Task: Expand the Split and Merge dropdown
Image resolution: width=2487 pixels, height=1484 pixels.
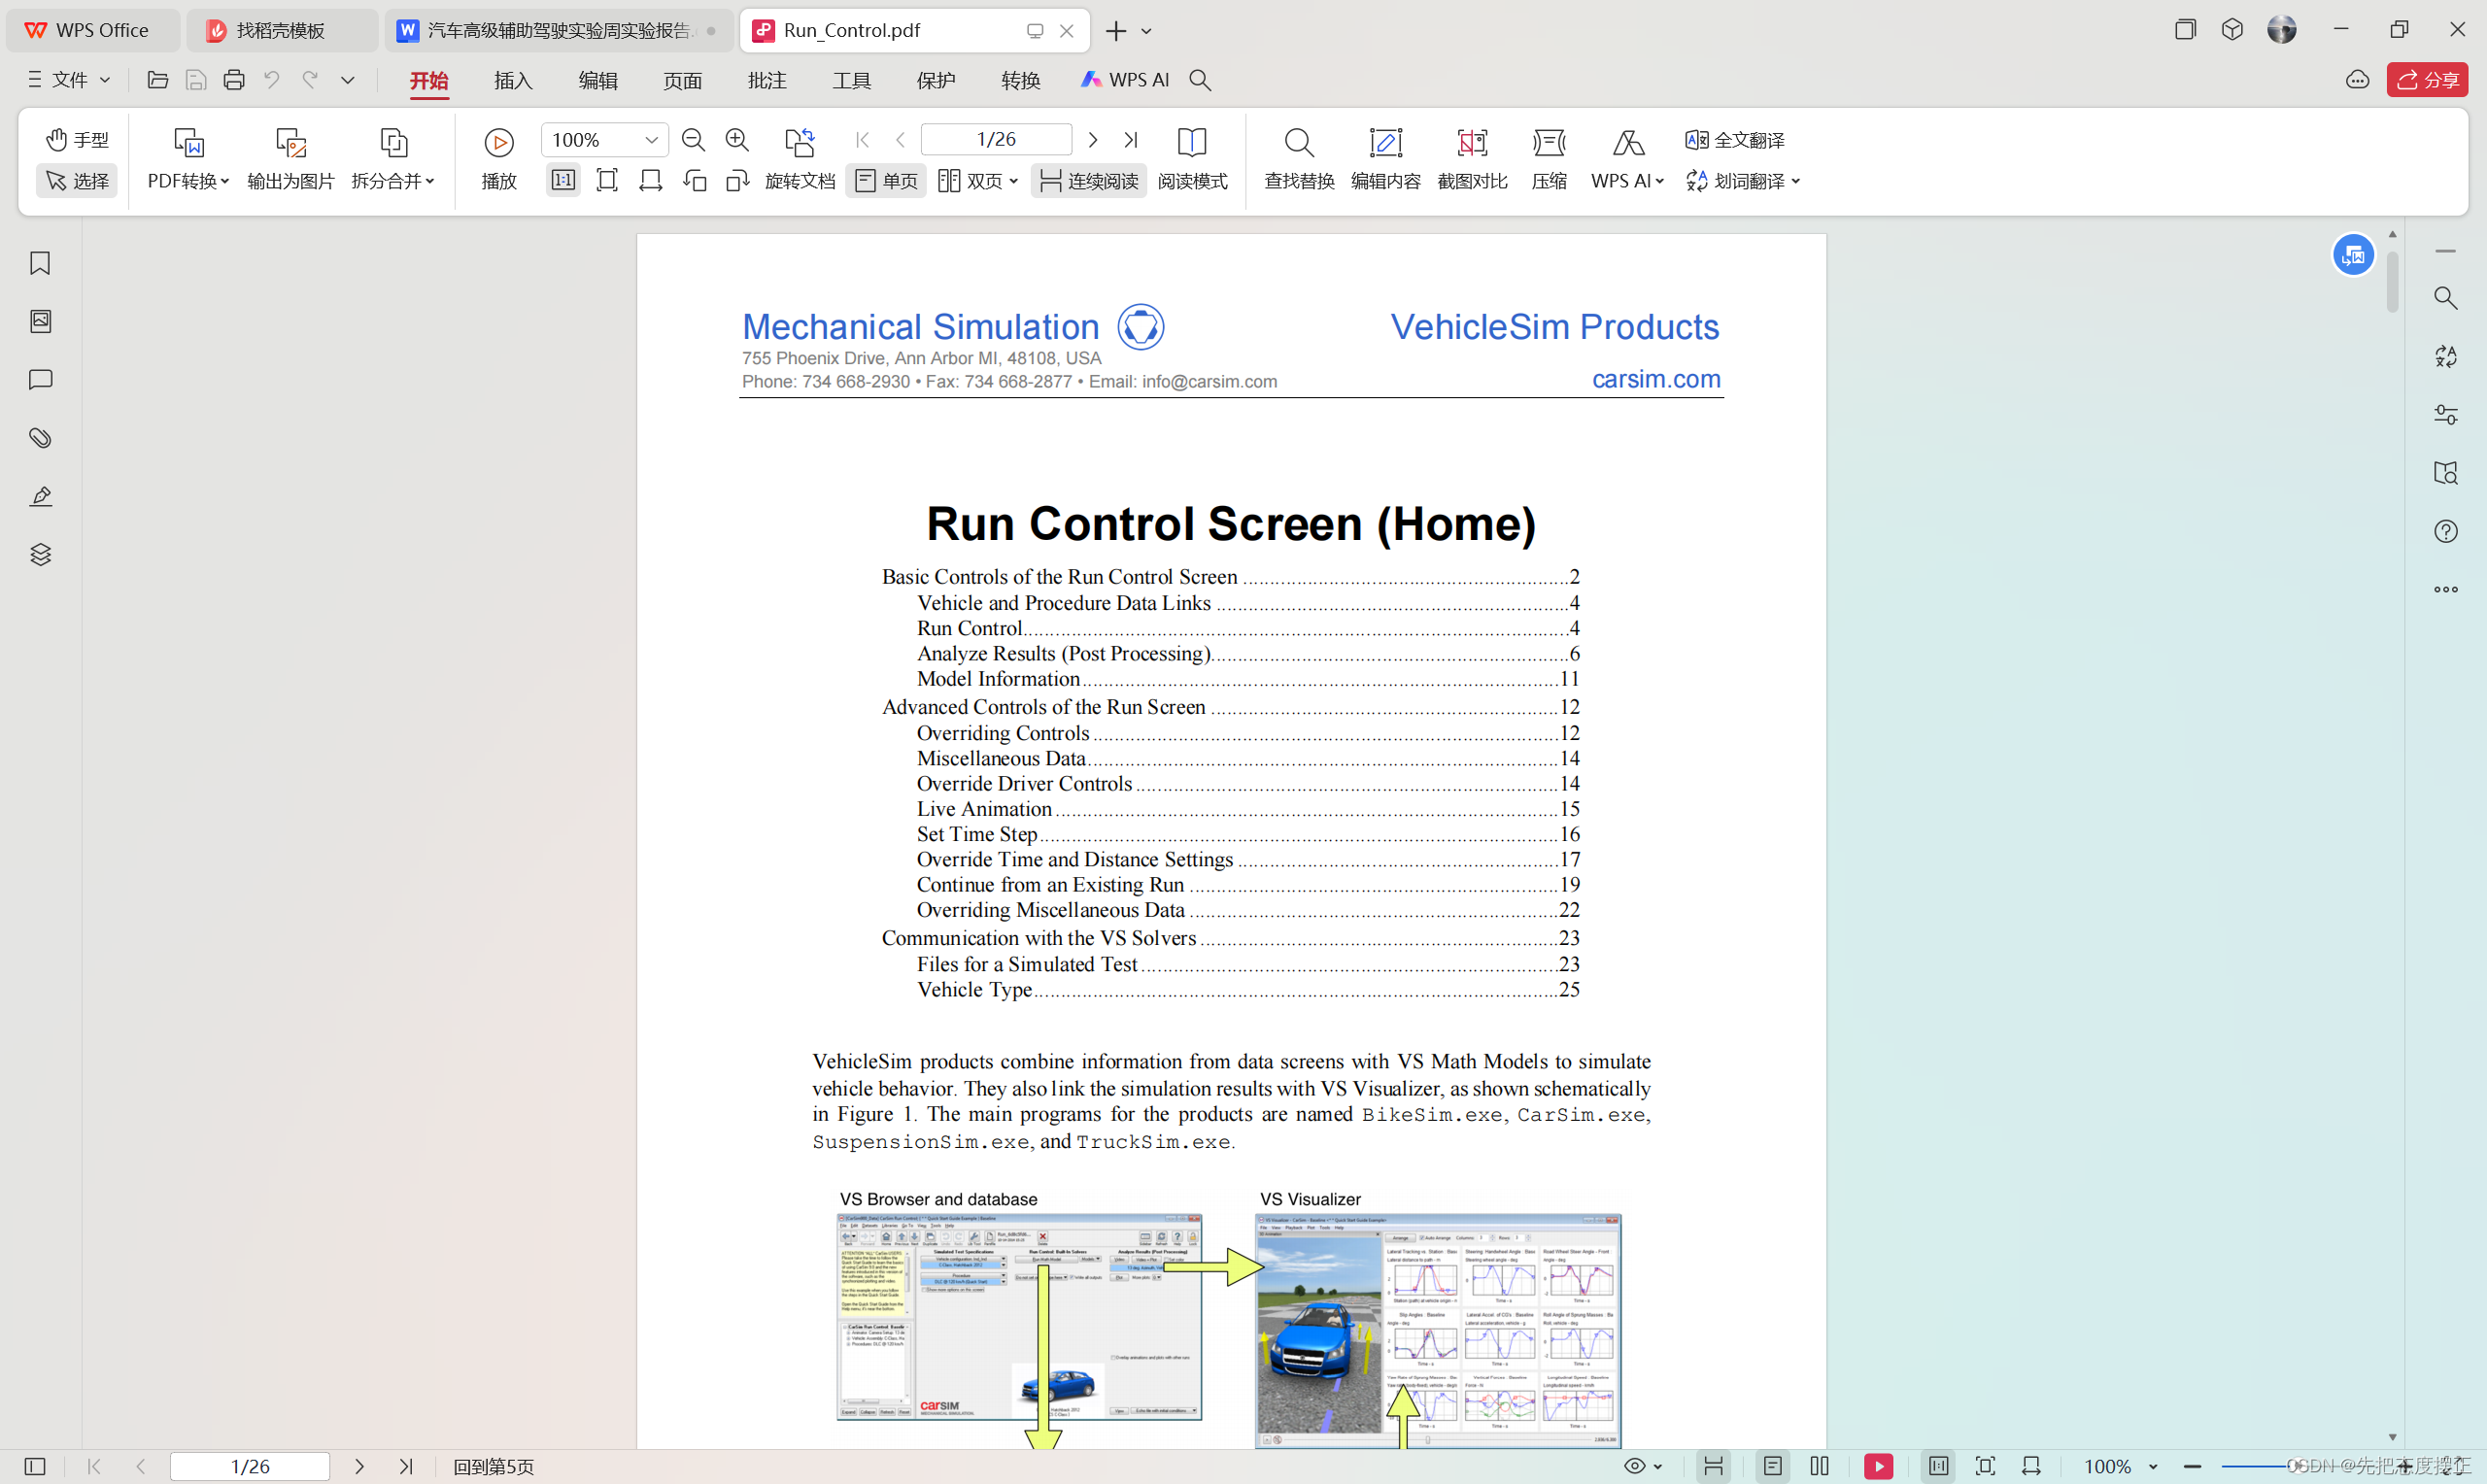Action: click(x=393, y=181)
